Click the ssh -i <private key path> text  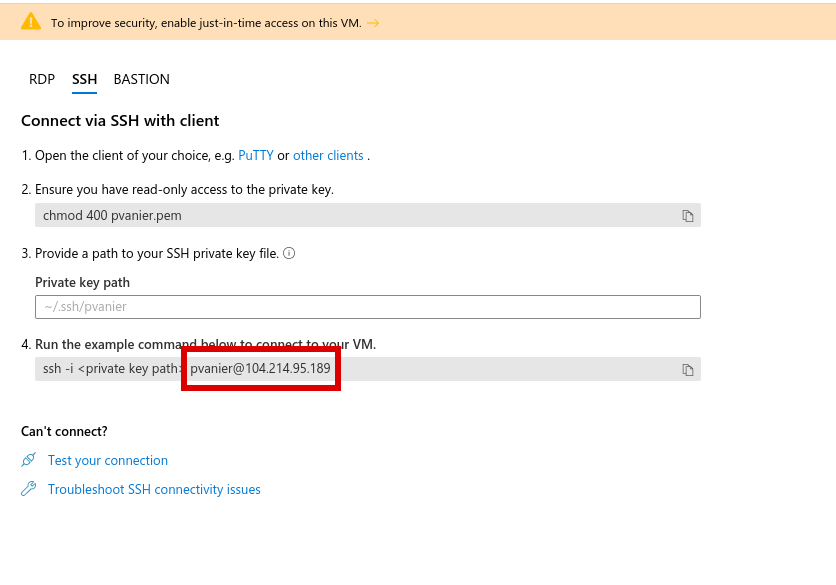(112, 368)
